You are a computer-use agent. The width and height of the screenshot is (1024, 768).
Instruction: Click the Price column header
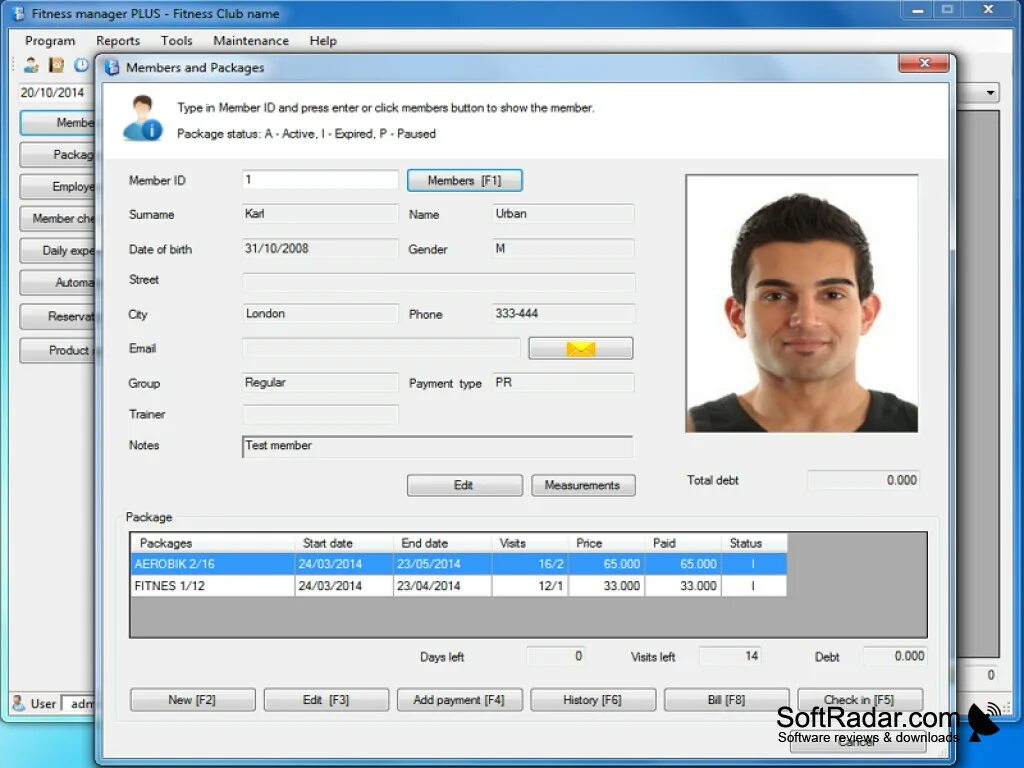point(606,543)
